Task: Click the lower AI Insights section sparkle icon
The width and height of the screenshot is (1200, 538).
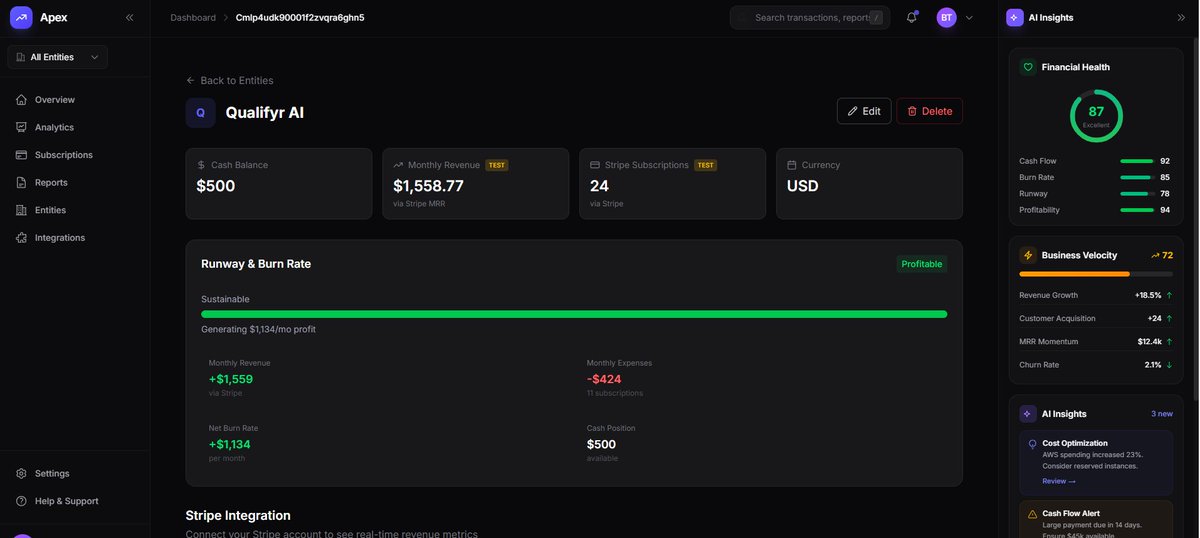Action: pos(1028,414)
